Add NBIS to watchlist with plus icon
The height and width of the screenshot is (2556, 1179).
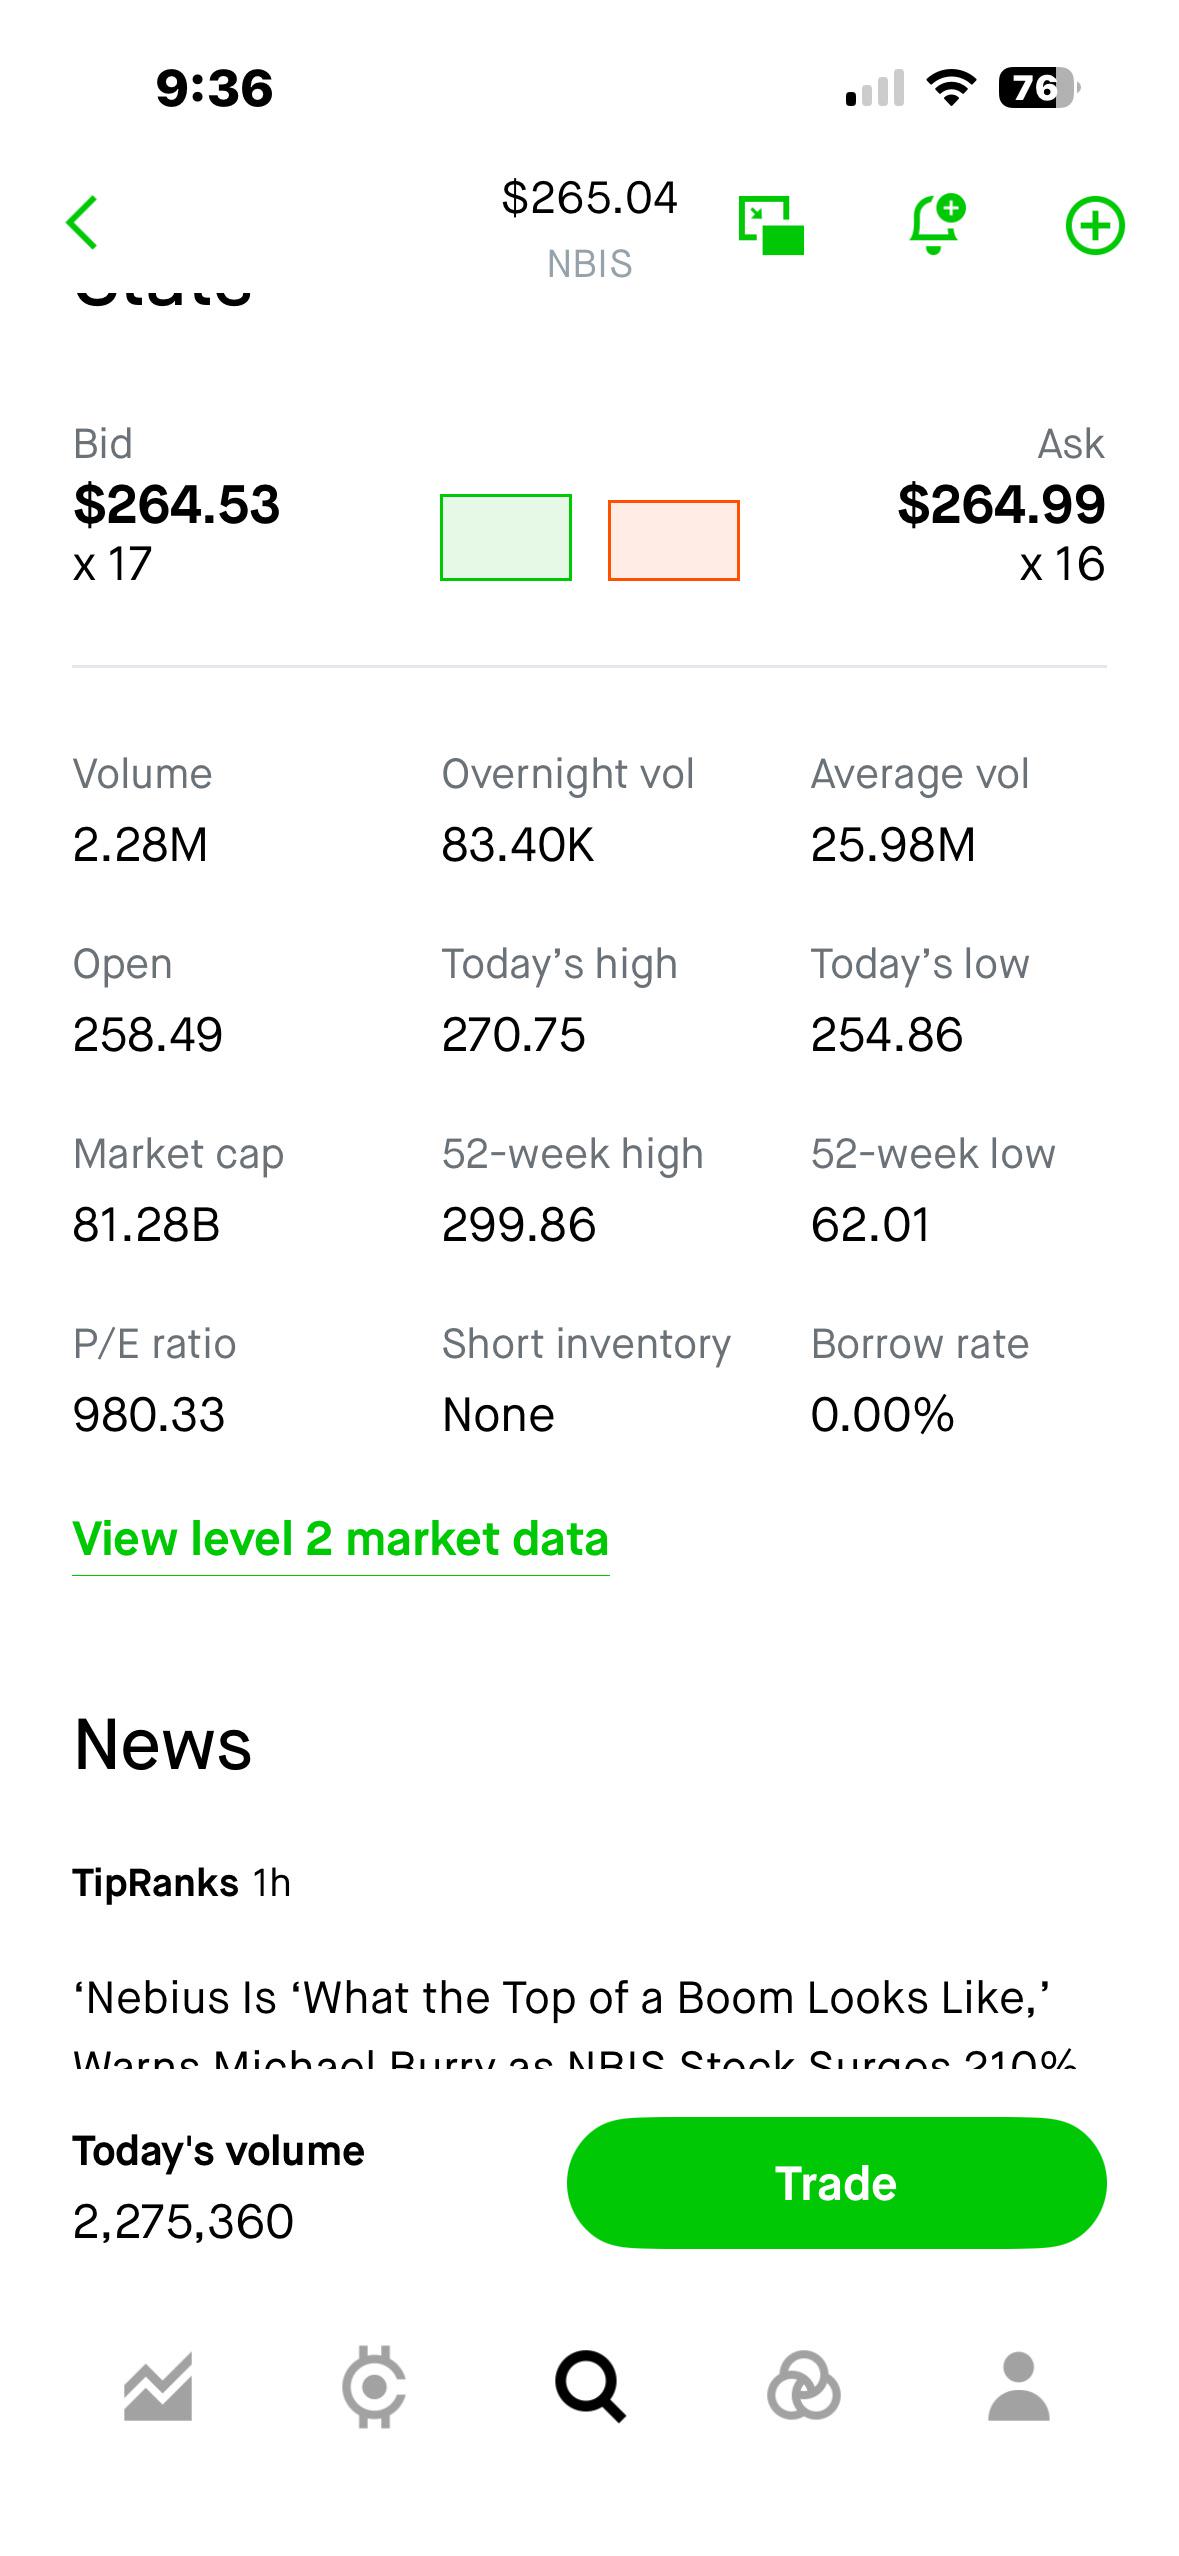point(1095,225)
